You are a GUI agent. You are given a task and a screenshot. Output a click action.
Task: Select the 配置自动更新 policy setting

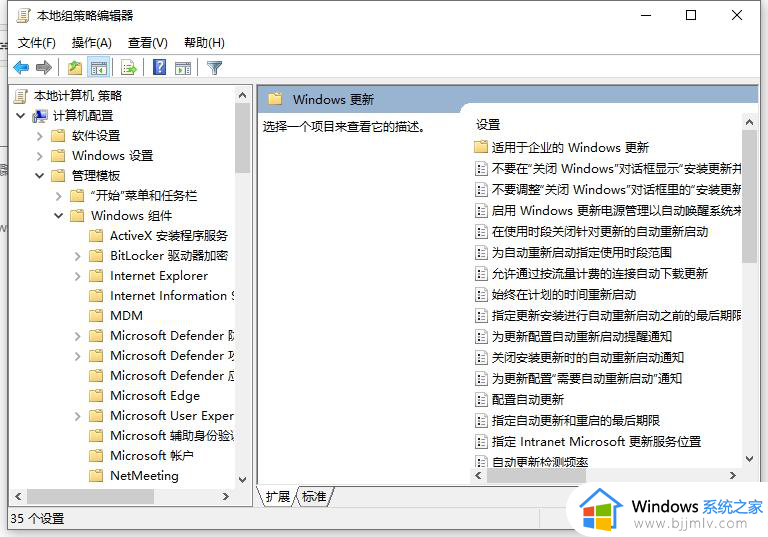coord(528,400)
